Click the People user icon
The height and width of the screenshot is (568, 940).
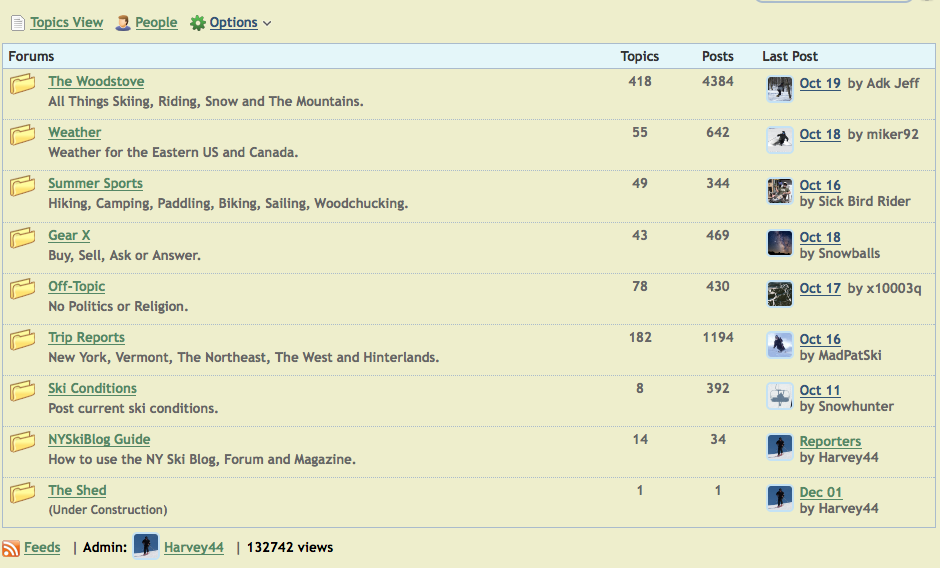(123, 22)
